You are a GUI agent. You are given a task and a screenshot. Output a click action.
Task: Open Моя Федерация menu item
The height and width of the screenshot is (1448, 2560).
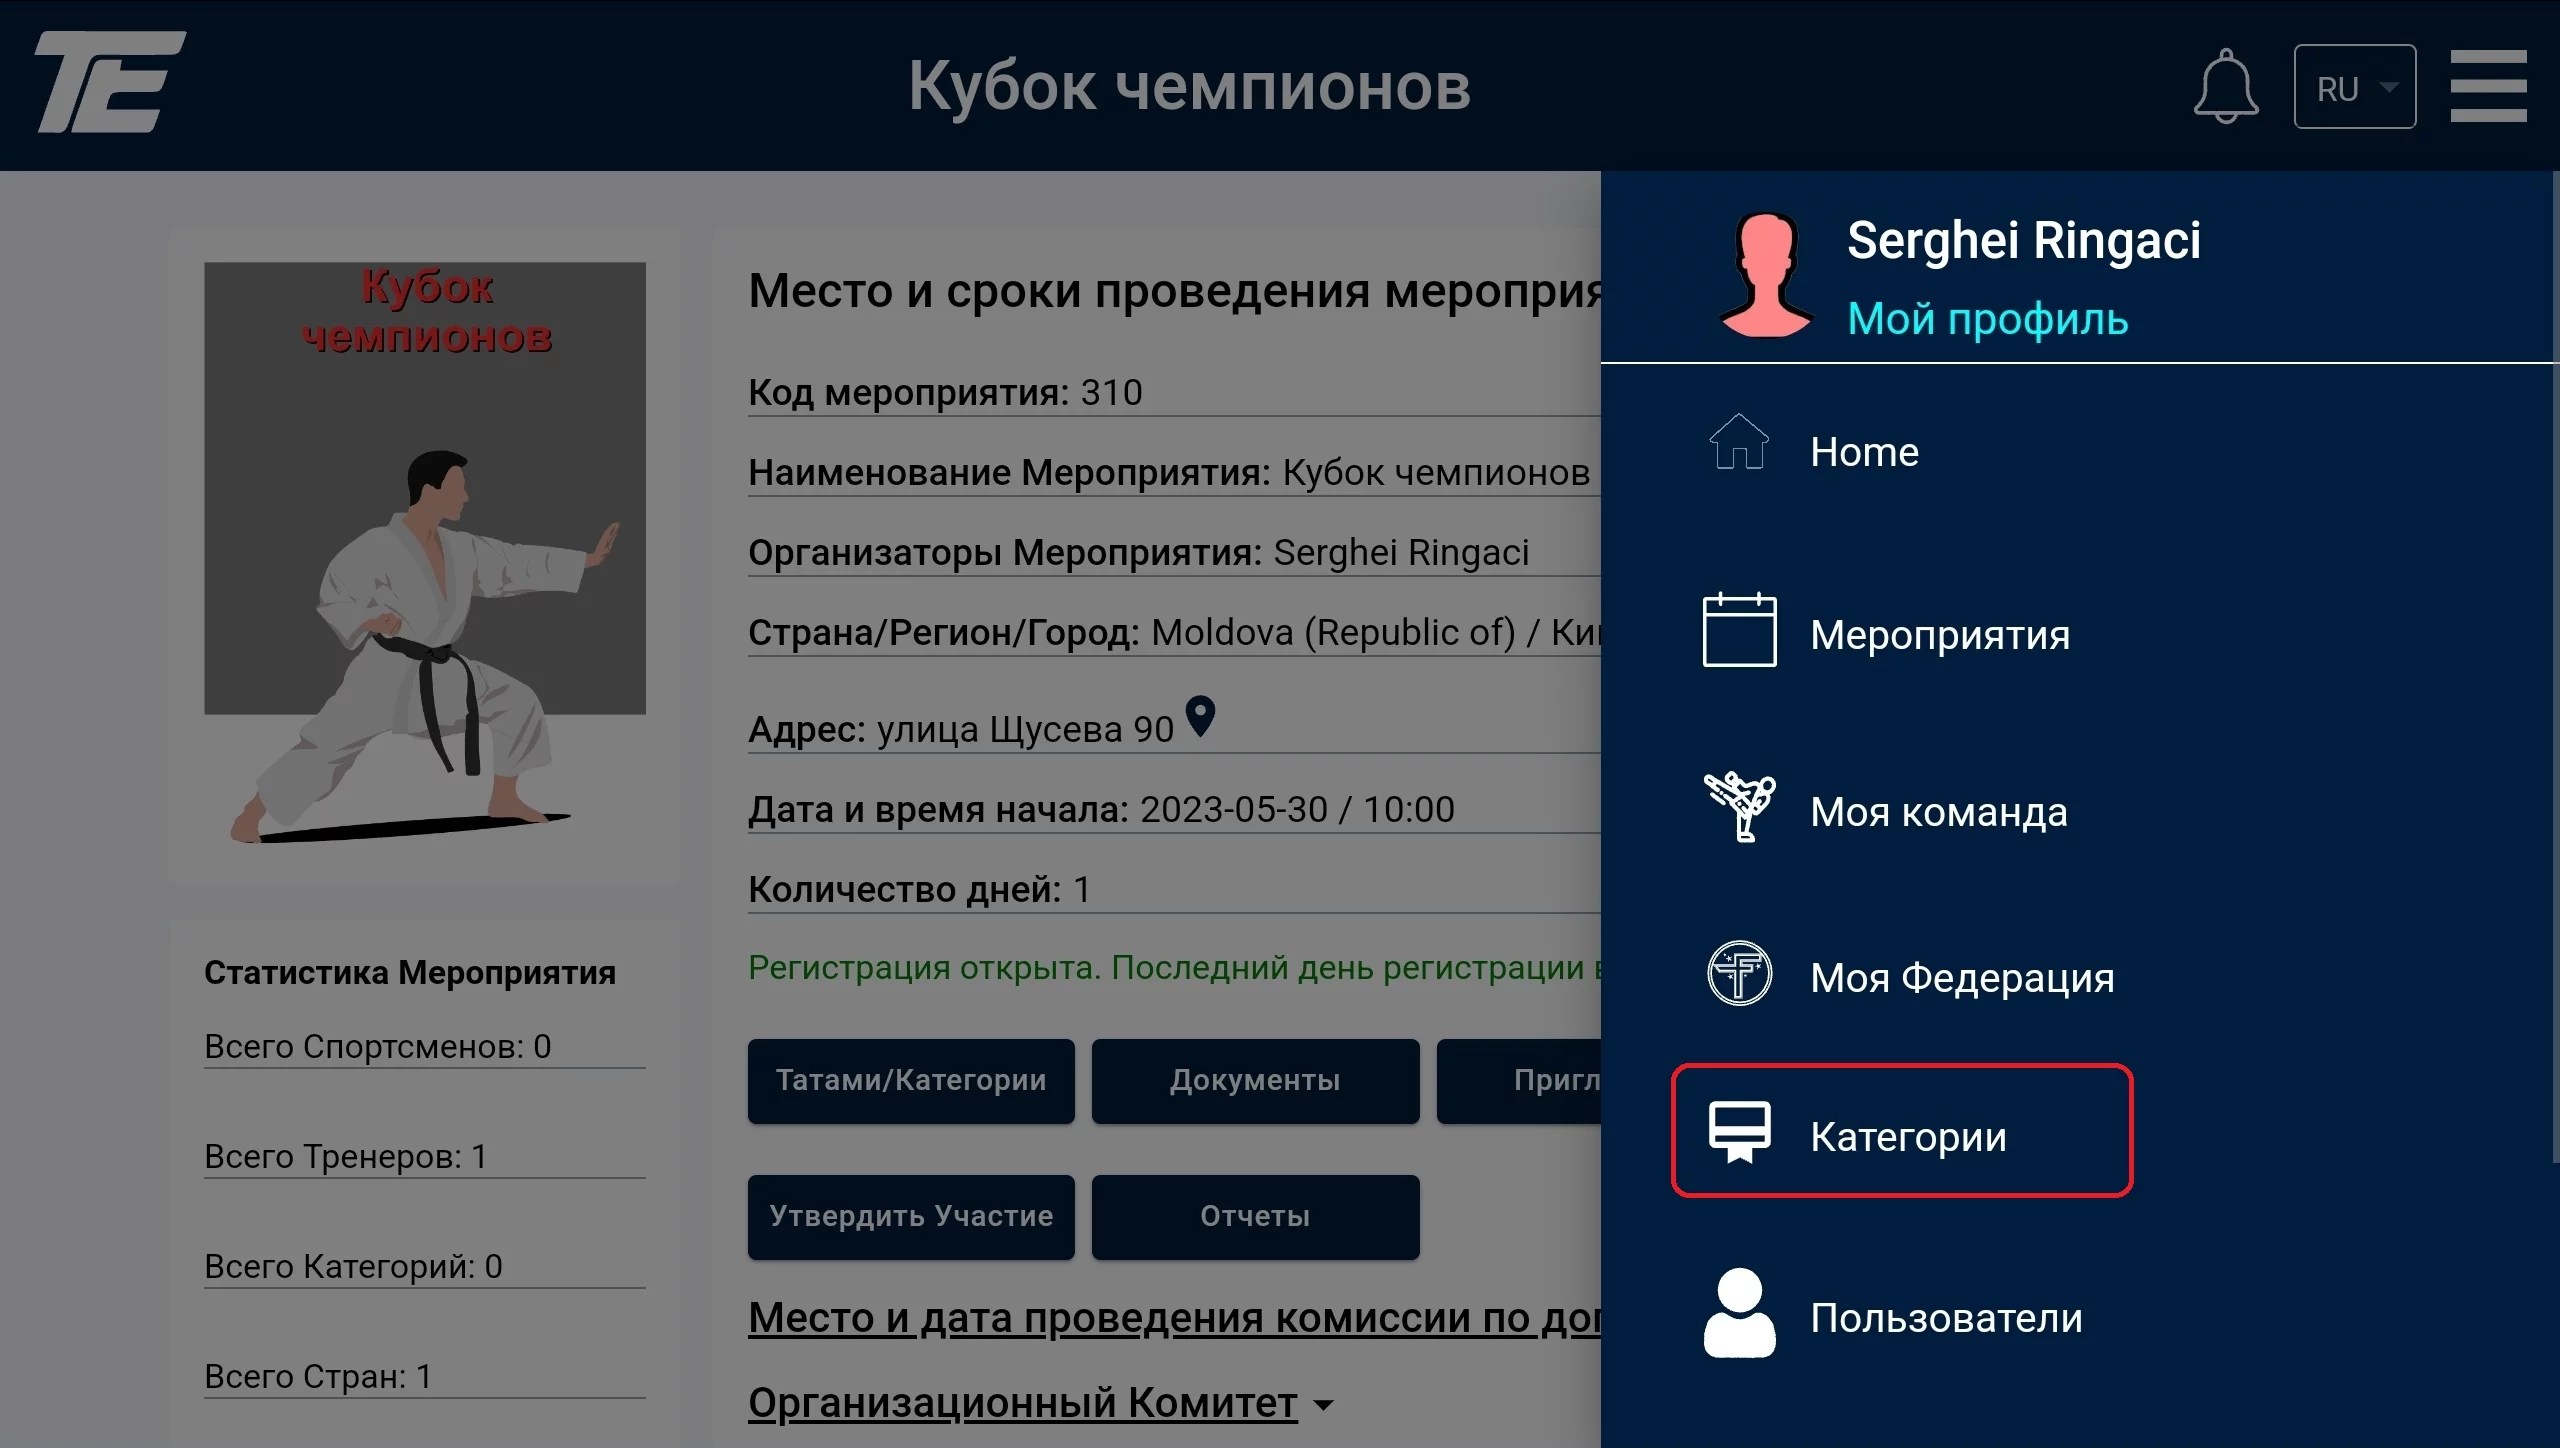point(1962,977)
